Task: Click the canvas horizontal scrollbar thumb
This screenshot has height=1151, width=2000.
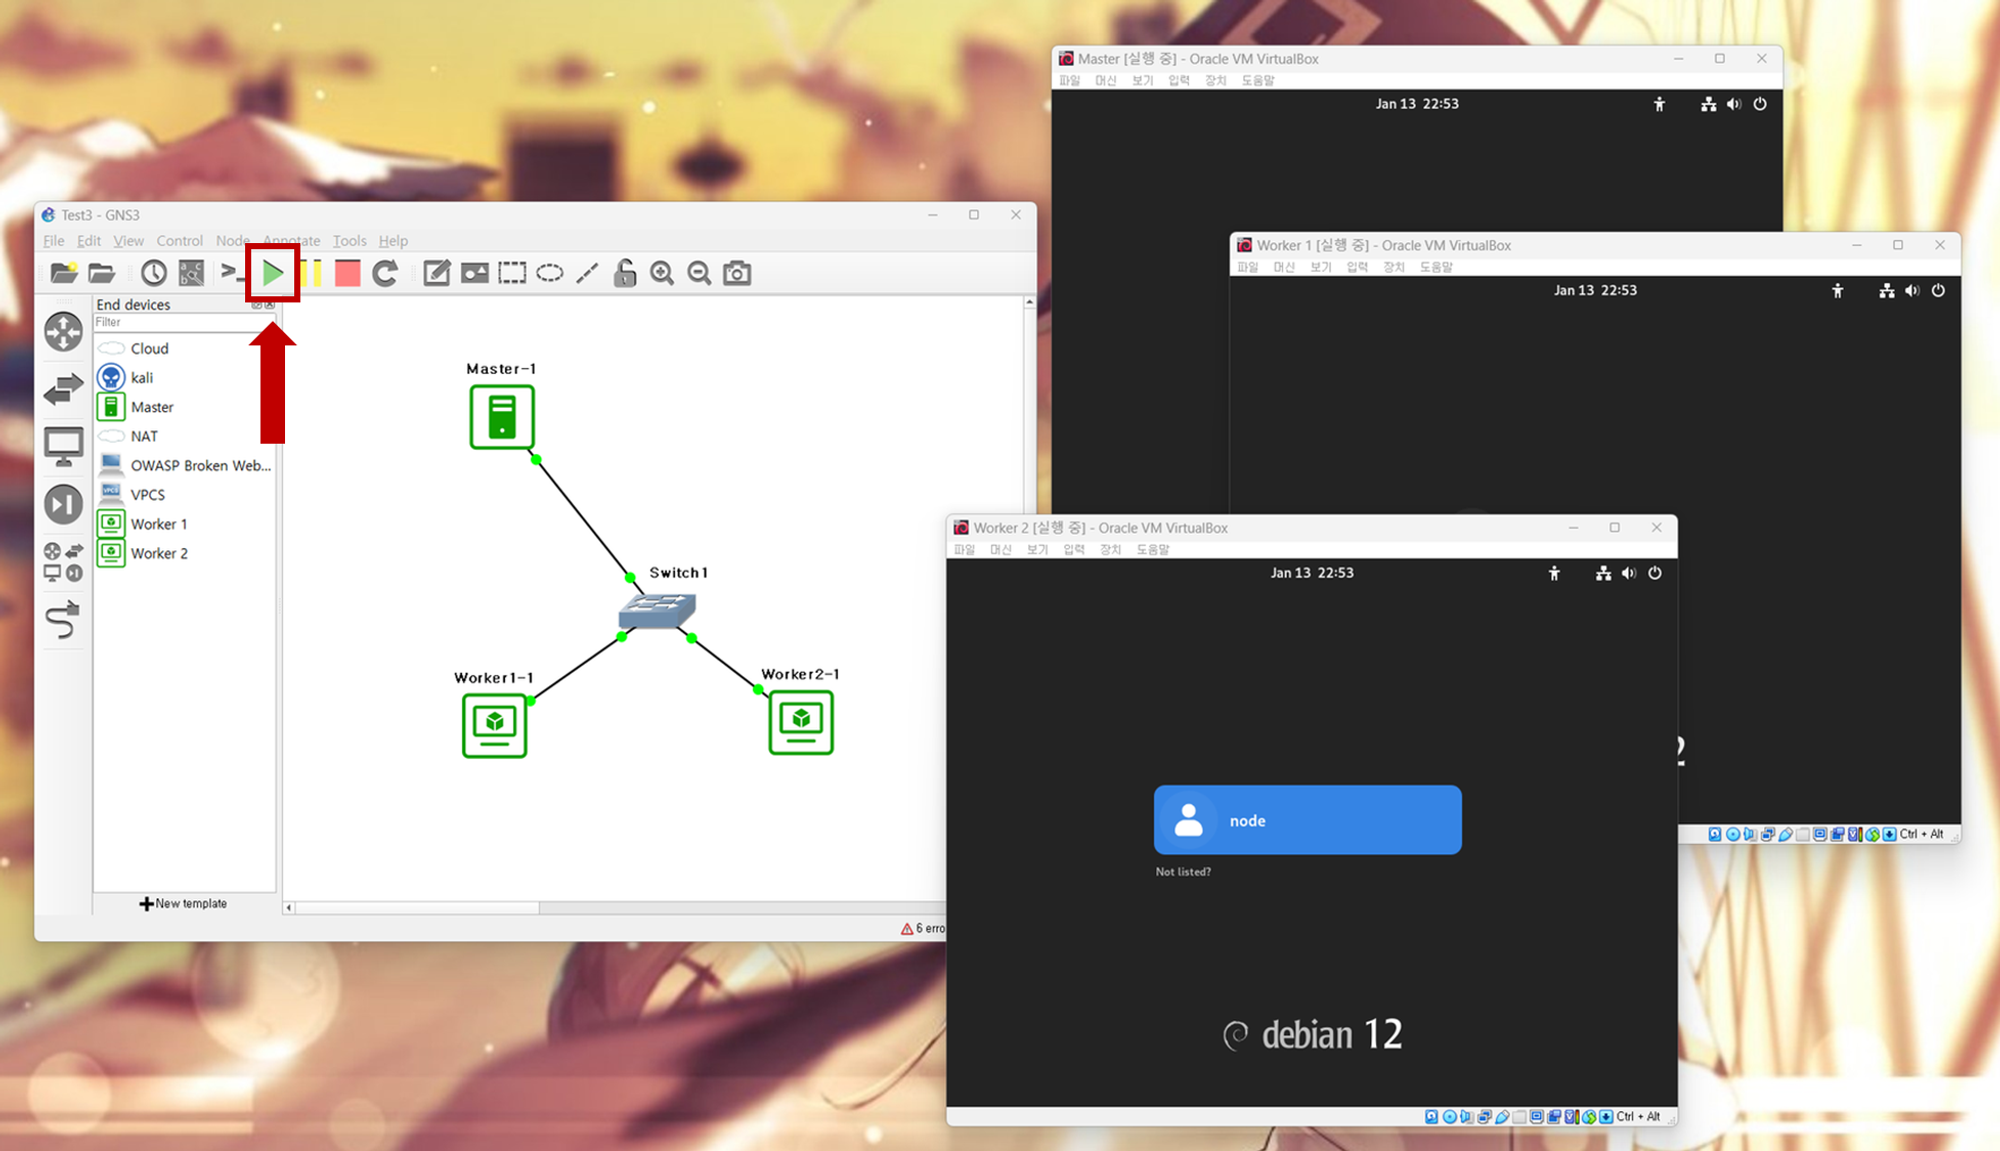Action: pos(417,908)
